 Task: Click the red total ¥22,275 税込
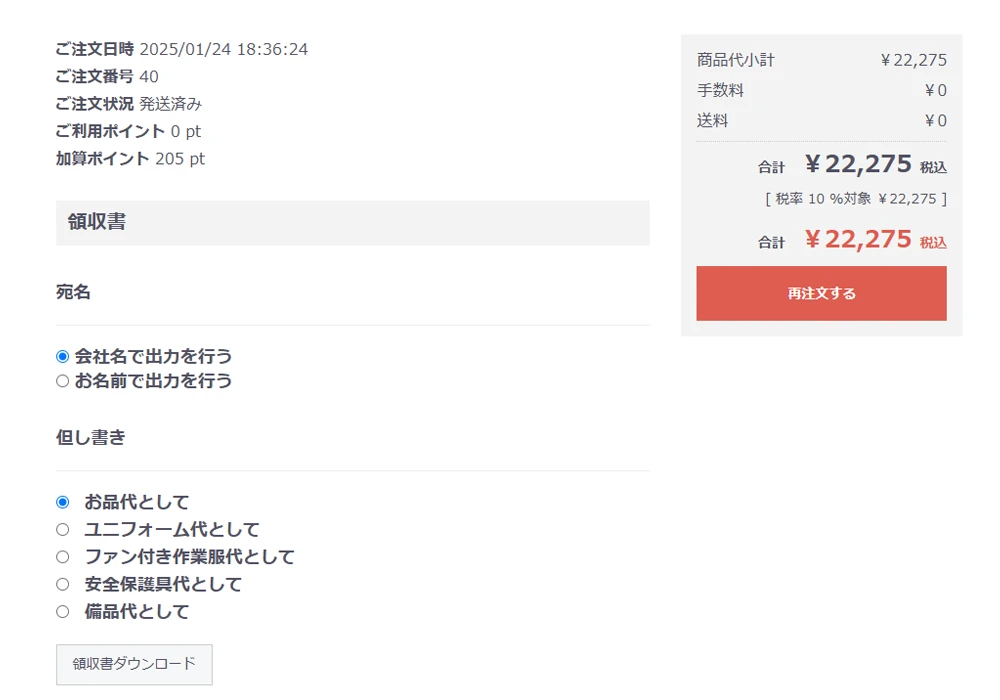(x=875, y=240)
